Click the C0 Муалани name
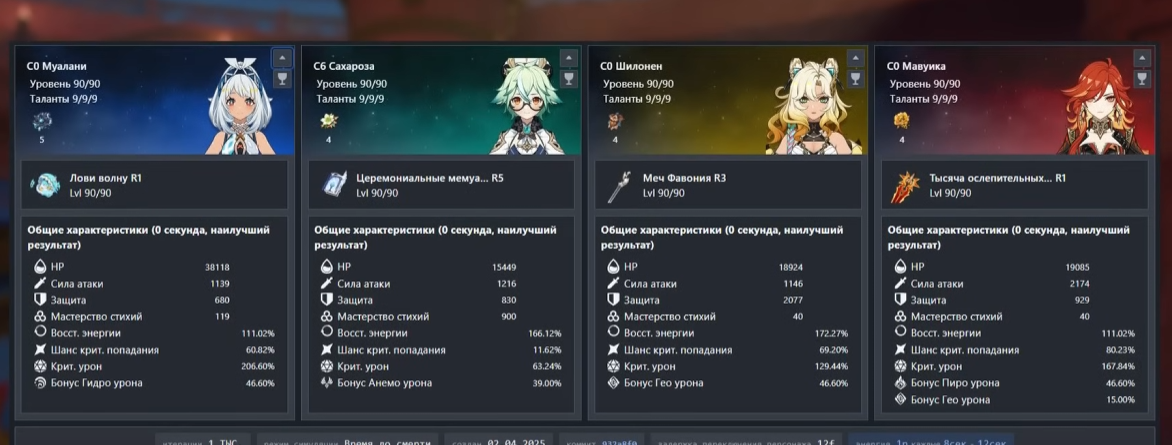 (57, 67)
